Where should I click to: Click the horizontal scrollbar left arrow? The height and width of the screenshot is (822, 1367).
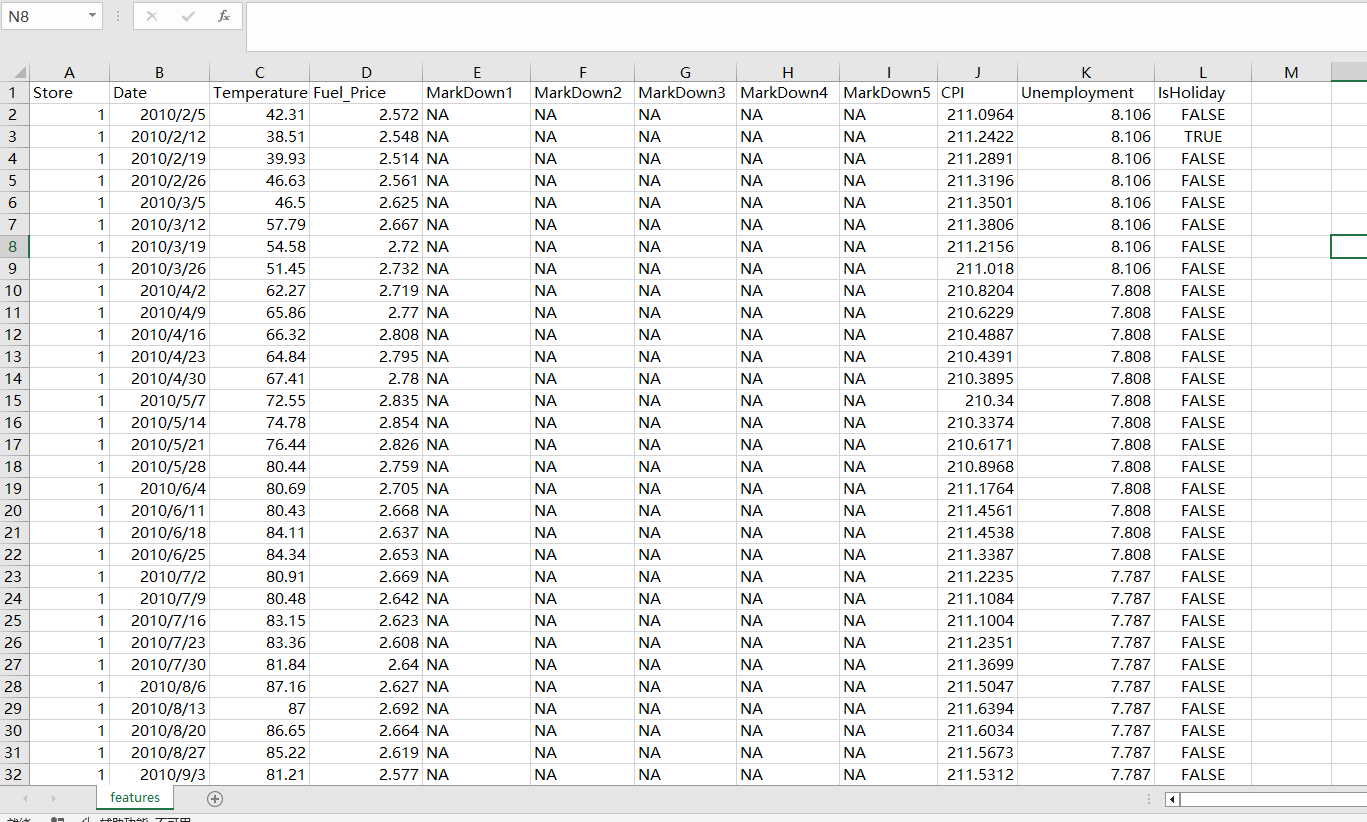click(x=1174, y=800)
